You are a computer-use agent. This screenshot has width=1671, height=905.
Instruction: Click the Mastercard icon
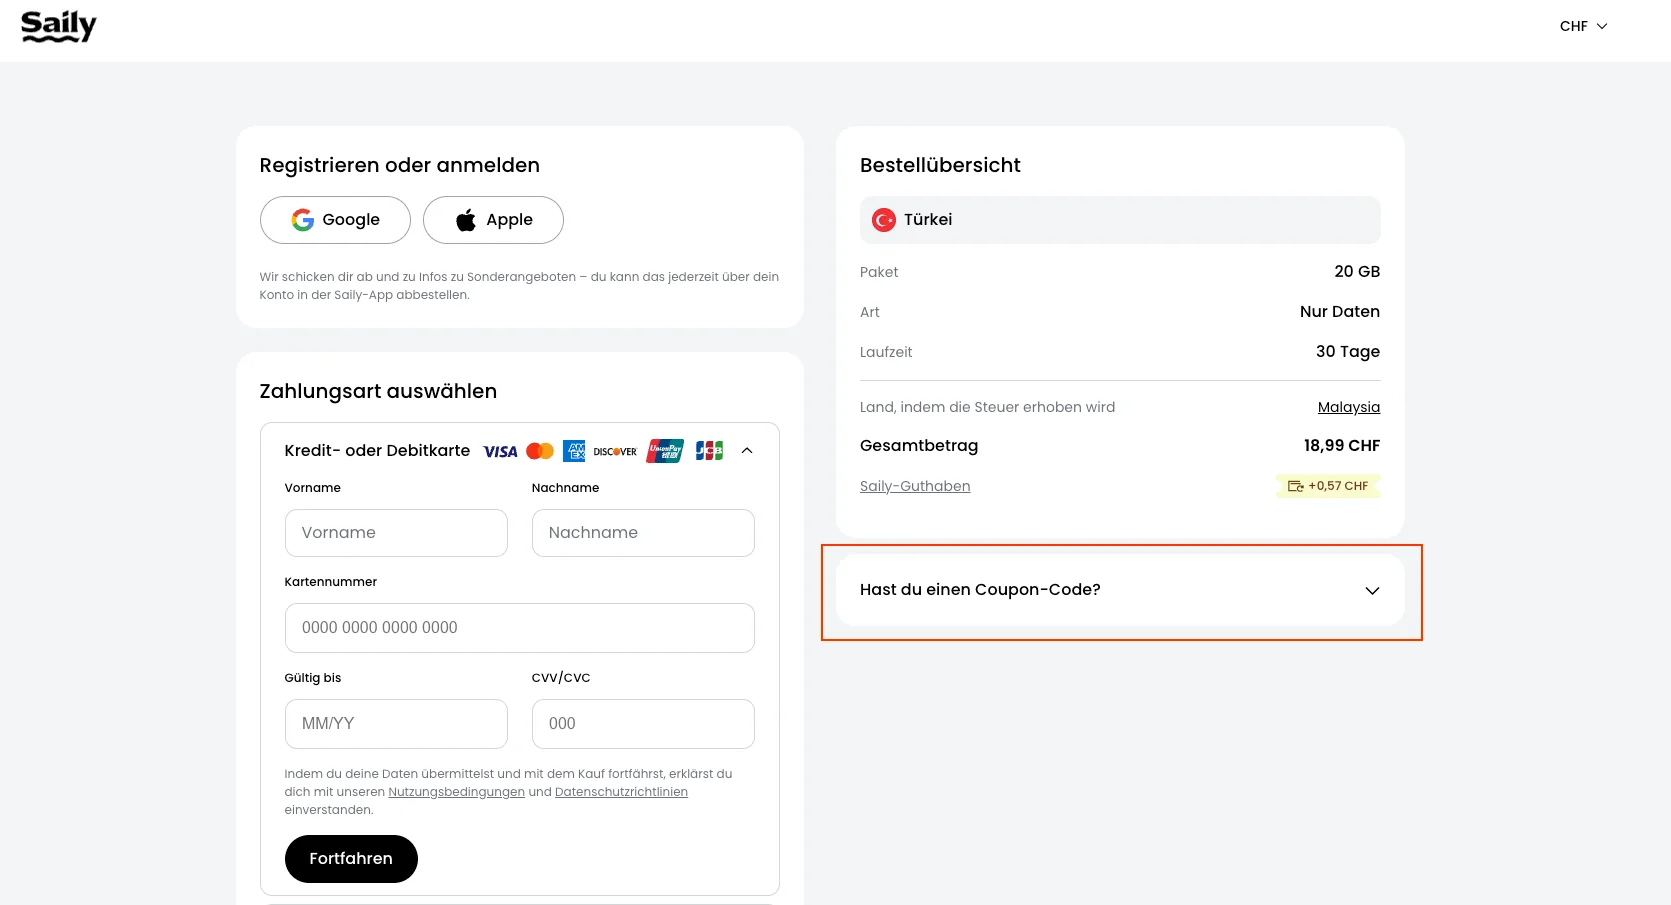pos(540,451)
